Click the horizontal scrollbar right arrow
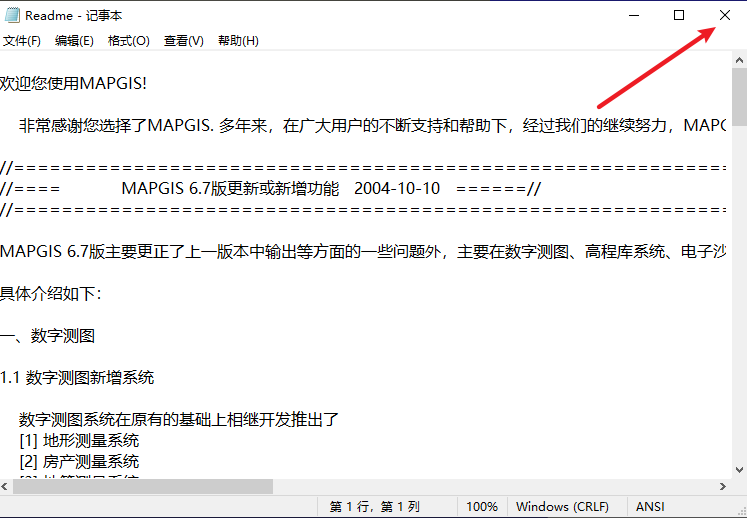The width and height of the screenshot is (747, 518). point(722,486)
